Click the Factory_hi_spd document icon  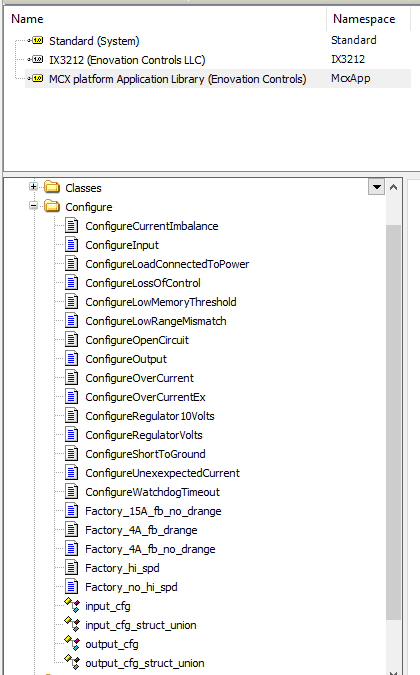(x=71, y=567)
